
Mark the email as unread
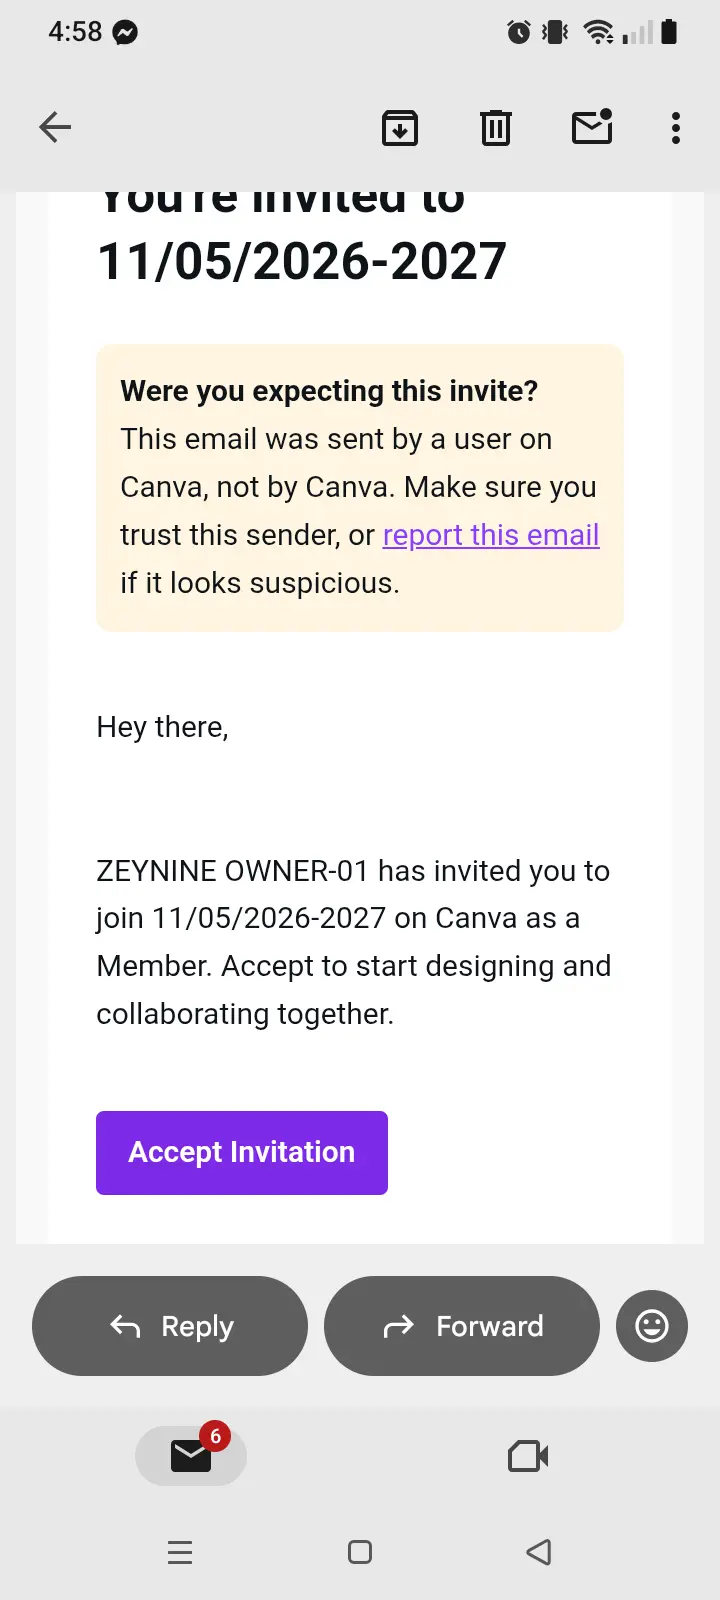pyautogui.click(x=592, y=127)
